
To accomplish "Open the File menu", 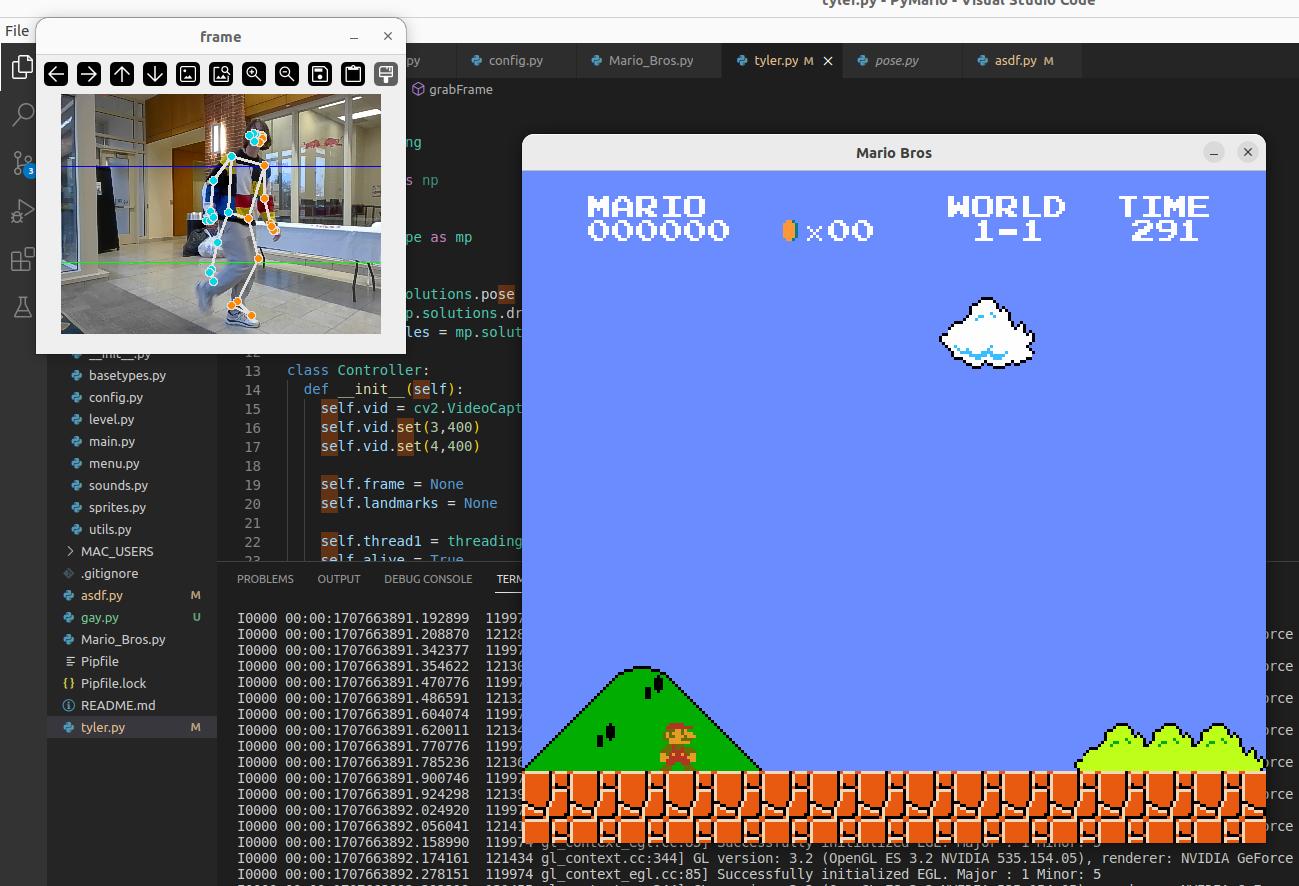I will coord(17,30).
